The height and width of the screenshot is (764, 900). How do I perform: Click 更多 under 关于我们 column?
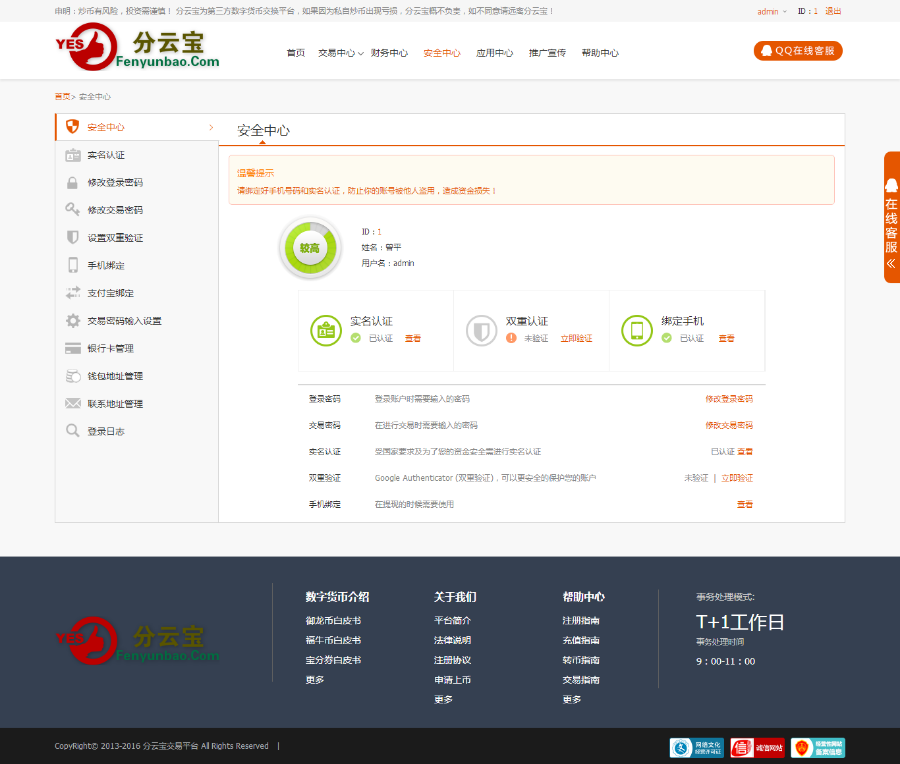coord(443,699)
